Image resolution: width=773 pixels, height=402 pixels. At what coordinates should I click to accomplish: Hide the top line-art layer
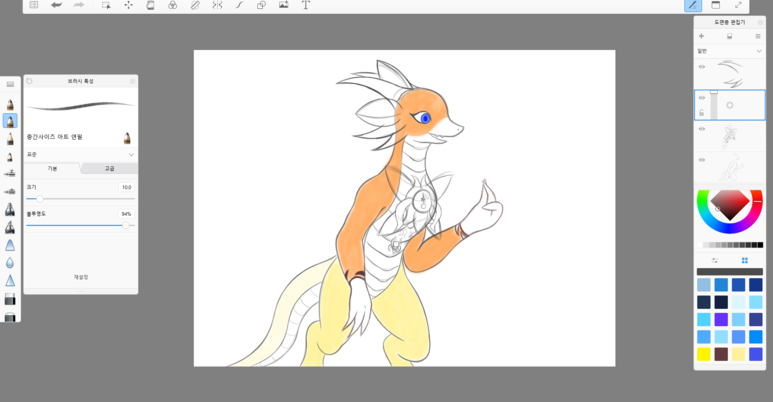[702, 67]
